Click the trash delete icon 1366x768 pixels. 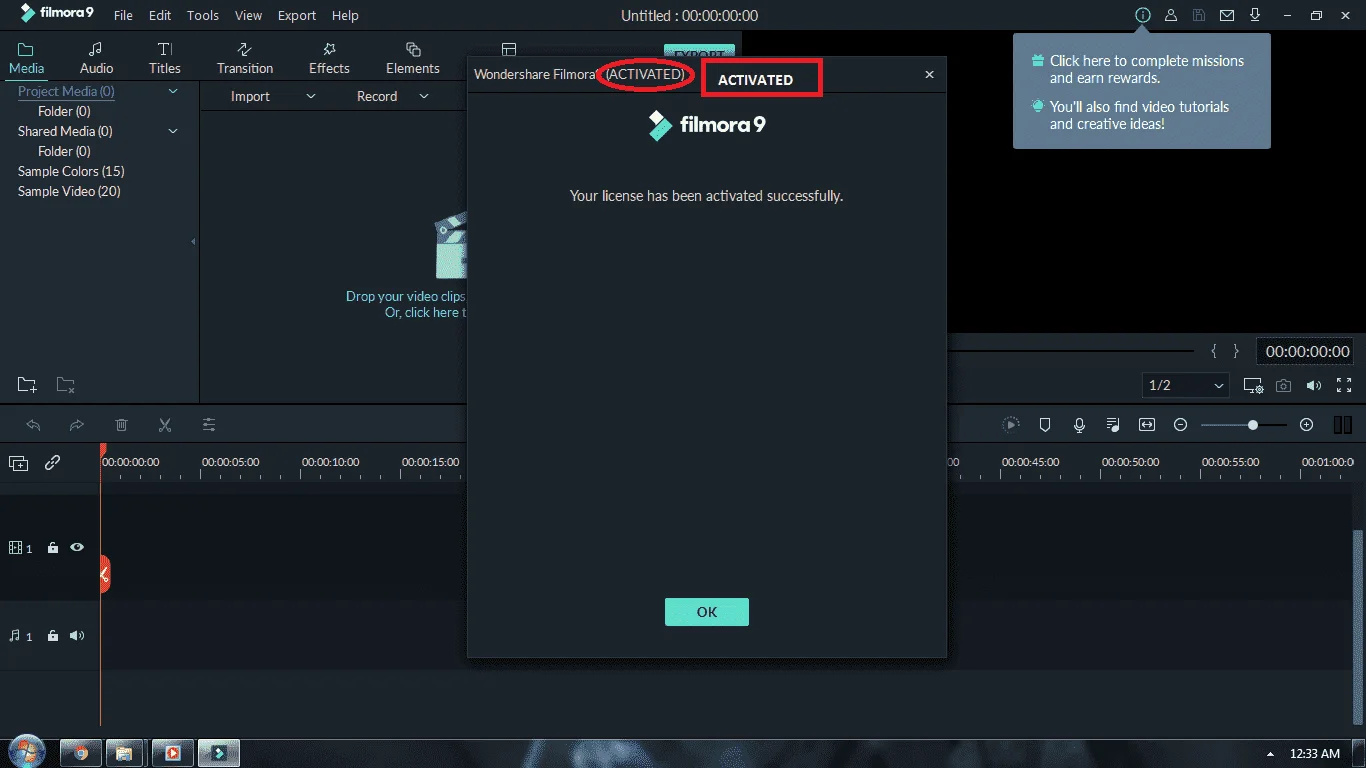click(121, 425)
